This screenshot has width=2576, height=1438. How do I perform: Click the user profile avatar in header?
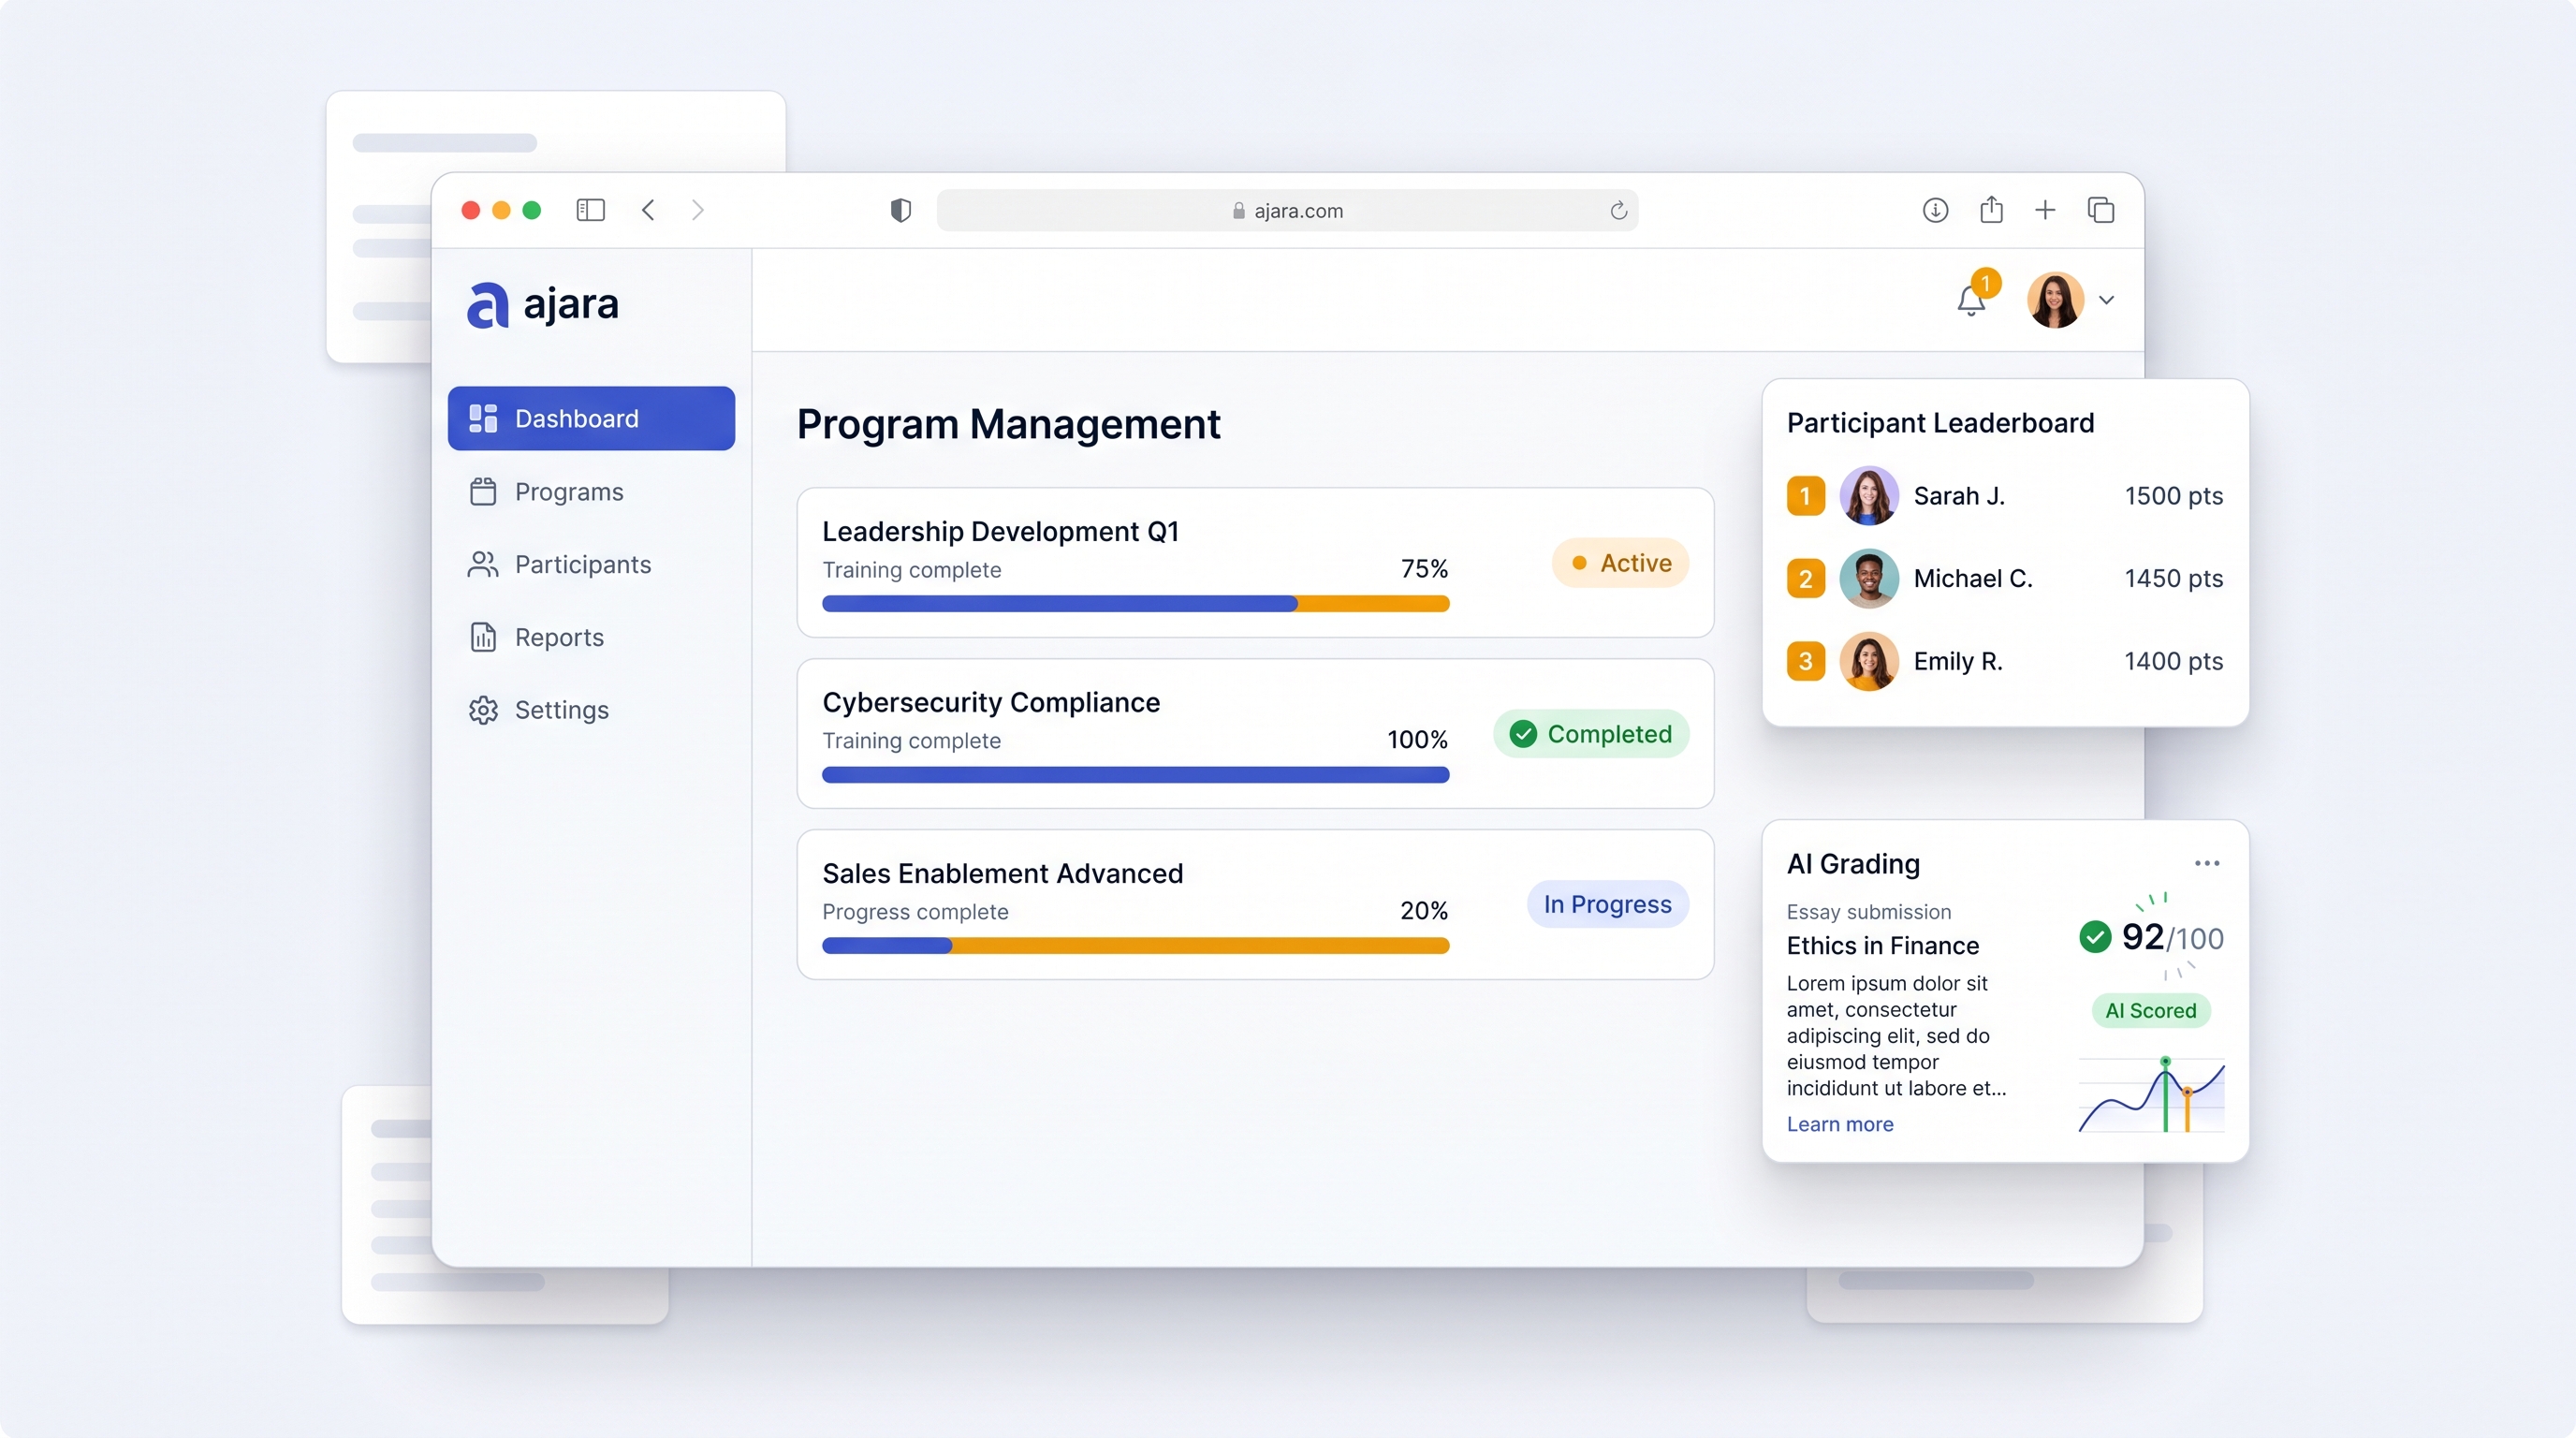[x=2055, y=300]
